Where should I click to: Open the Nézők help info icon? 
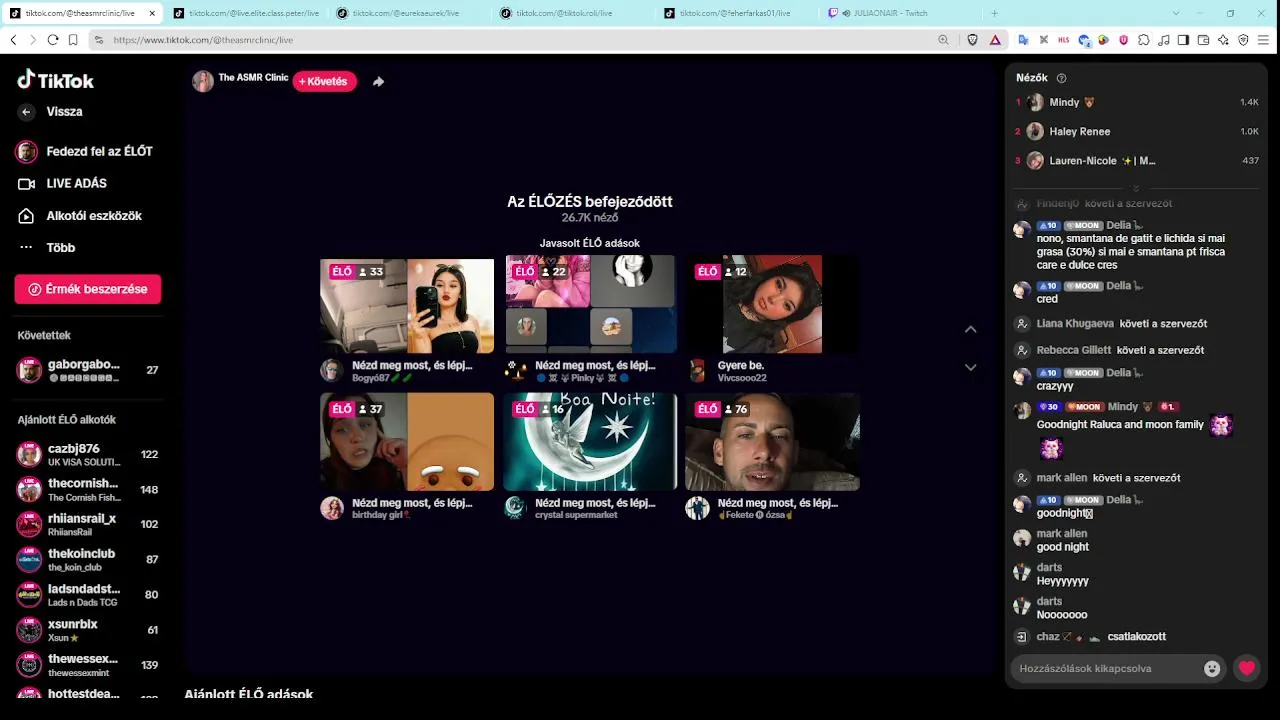coord(1062,78)
